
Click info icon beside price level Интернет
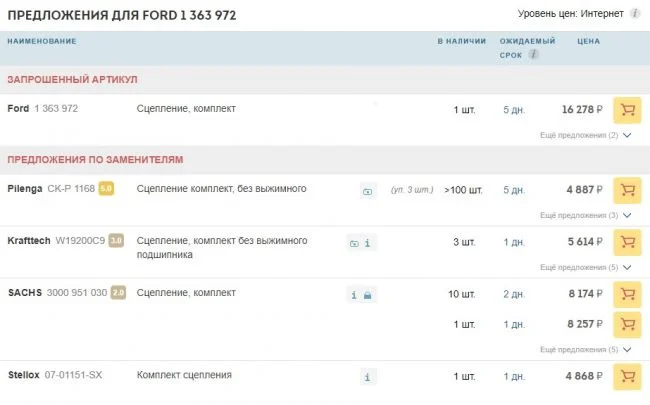(x=635, y=13)
